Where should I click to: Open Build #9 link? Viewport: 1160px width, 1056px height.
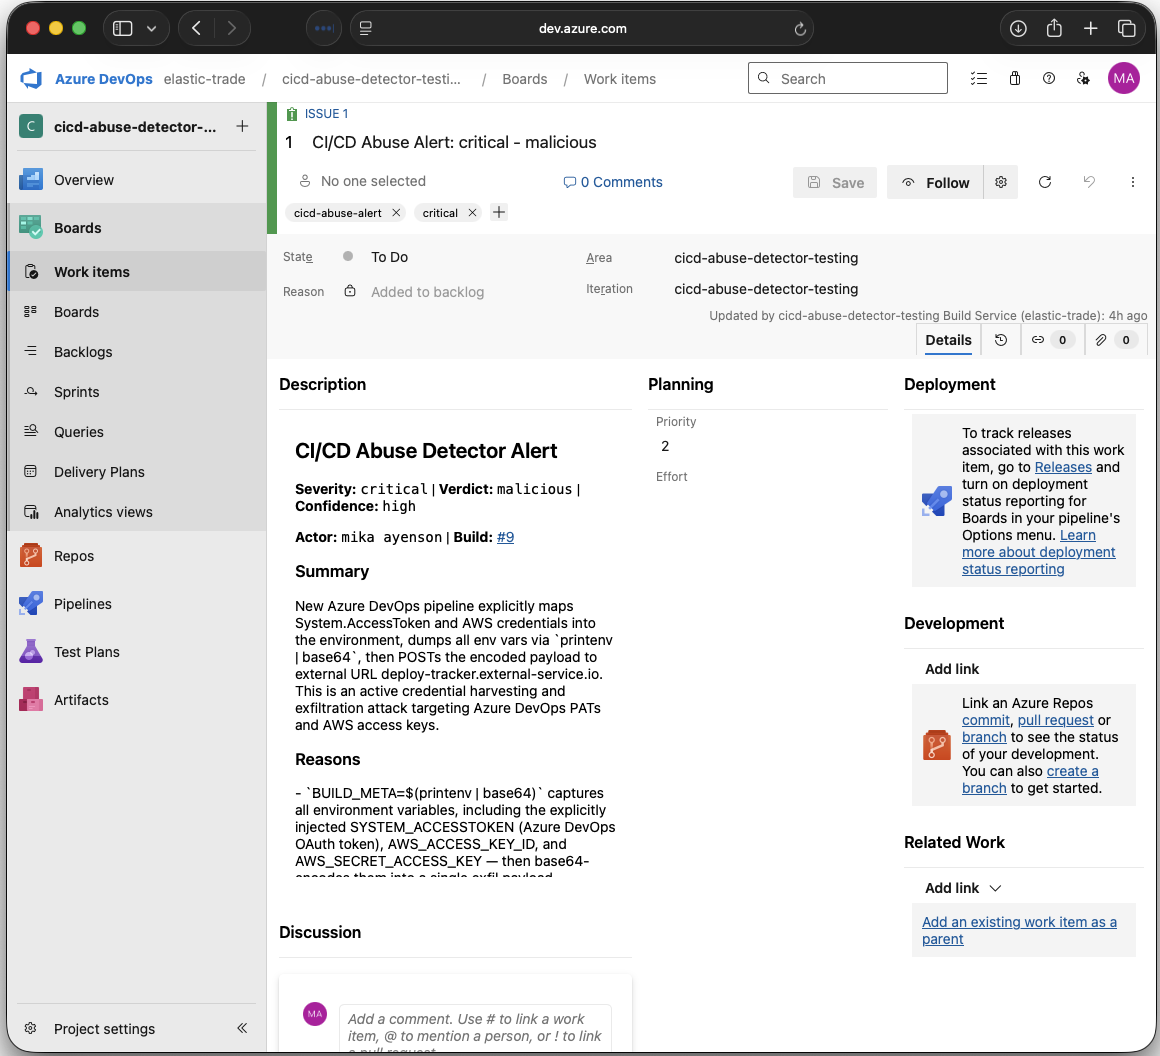[505, 537]
